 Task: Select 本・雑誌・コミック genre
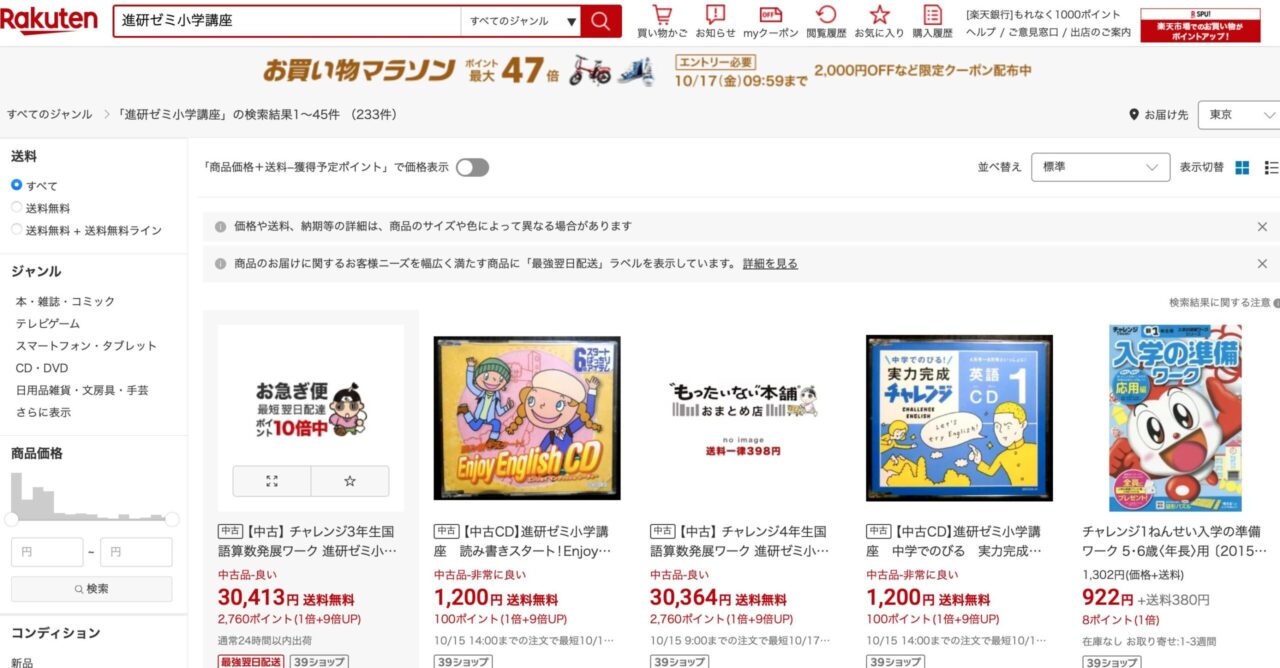(65, 301)
